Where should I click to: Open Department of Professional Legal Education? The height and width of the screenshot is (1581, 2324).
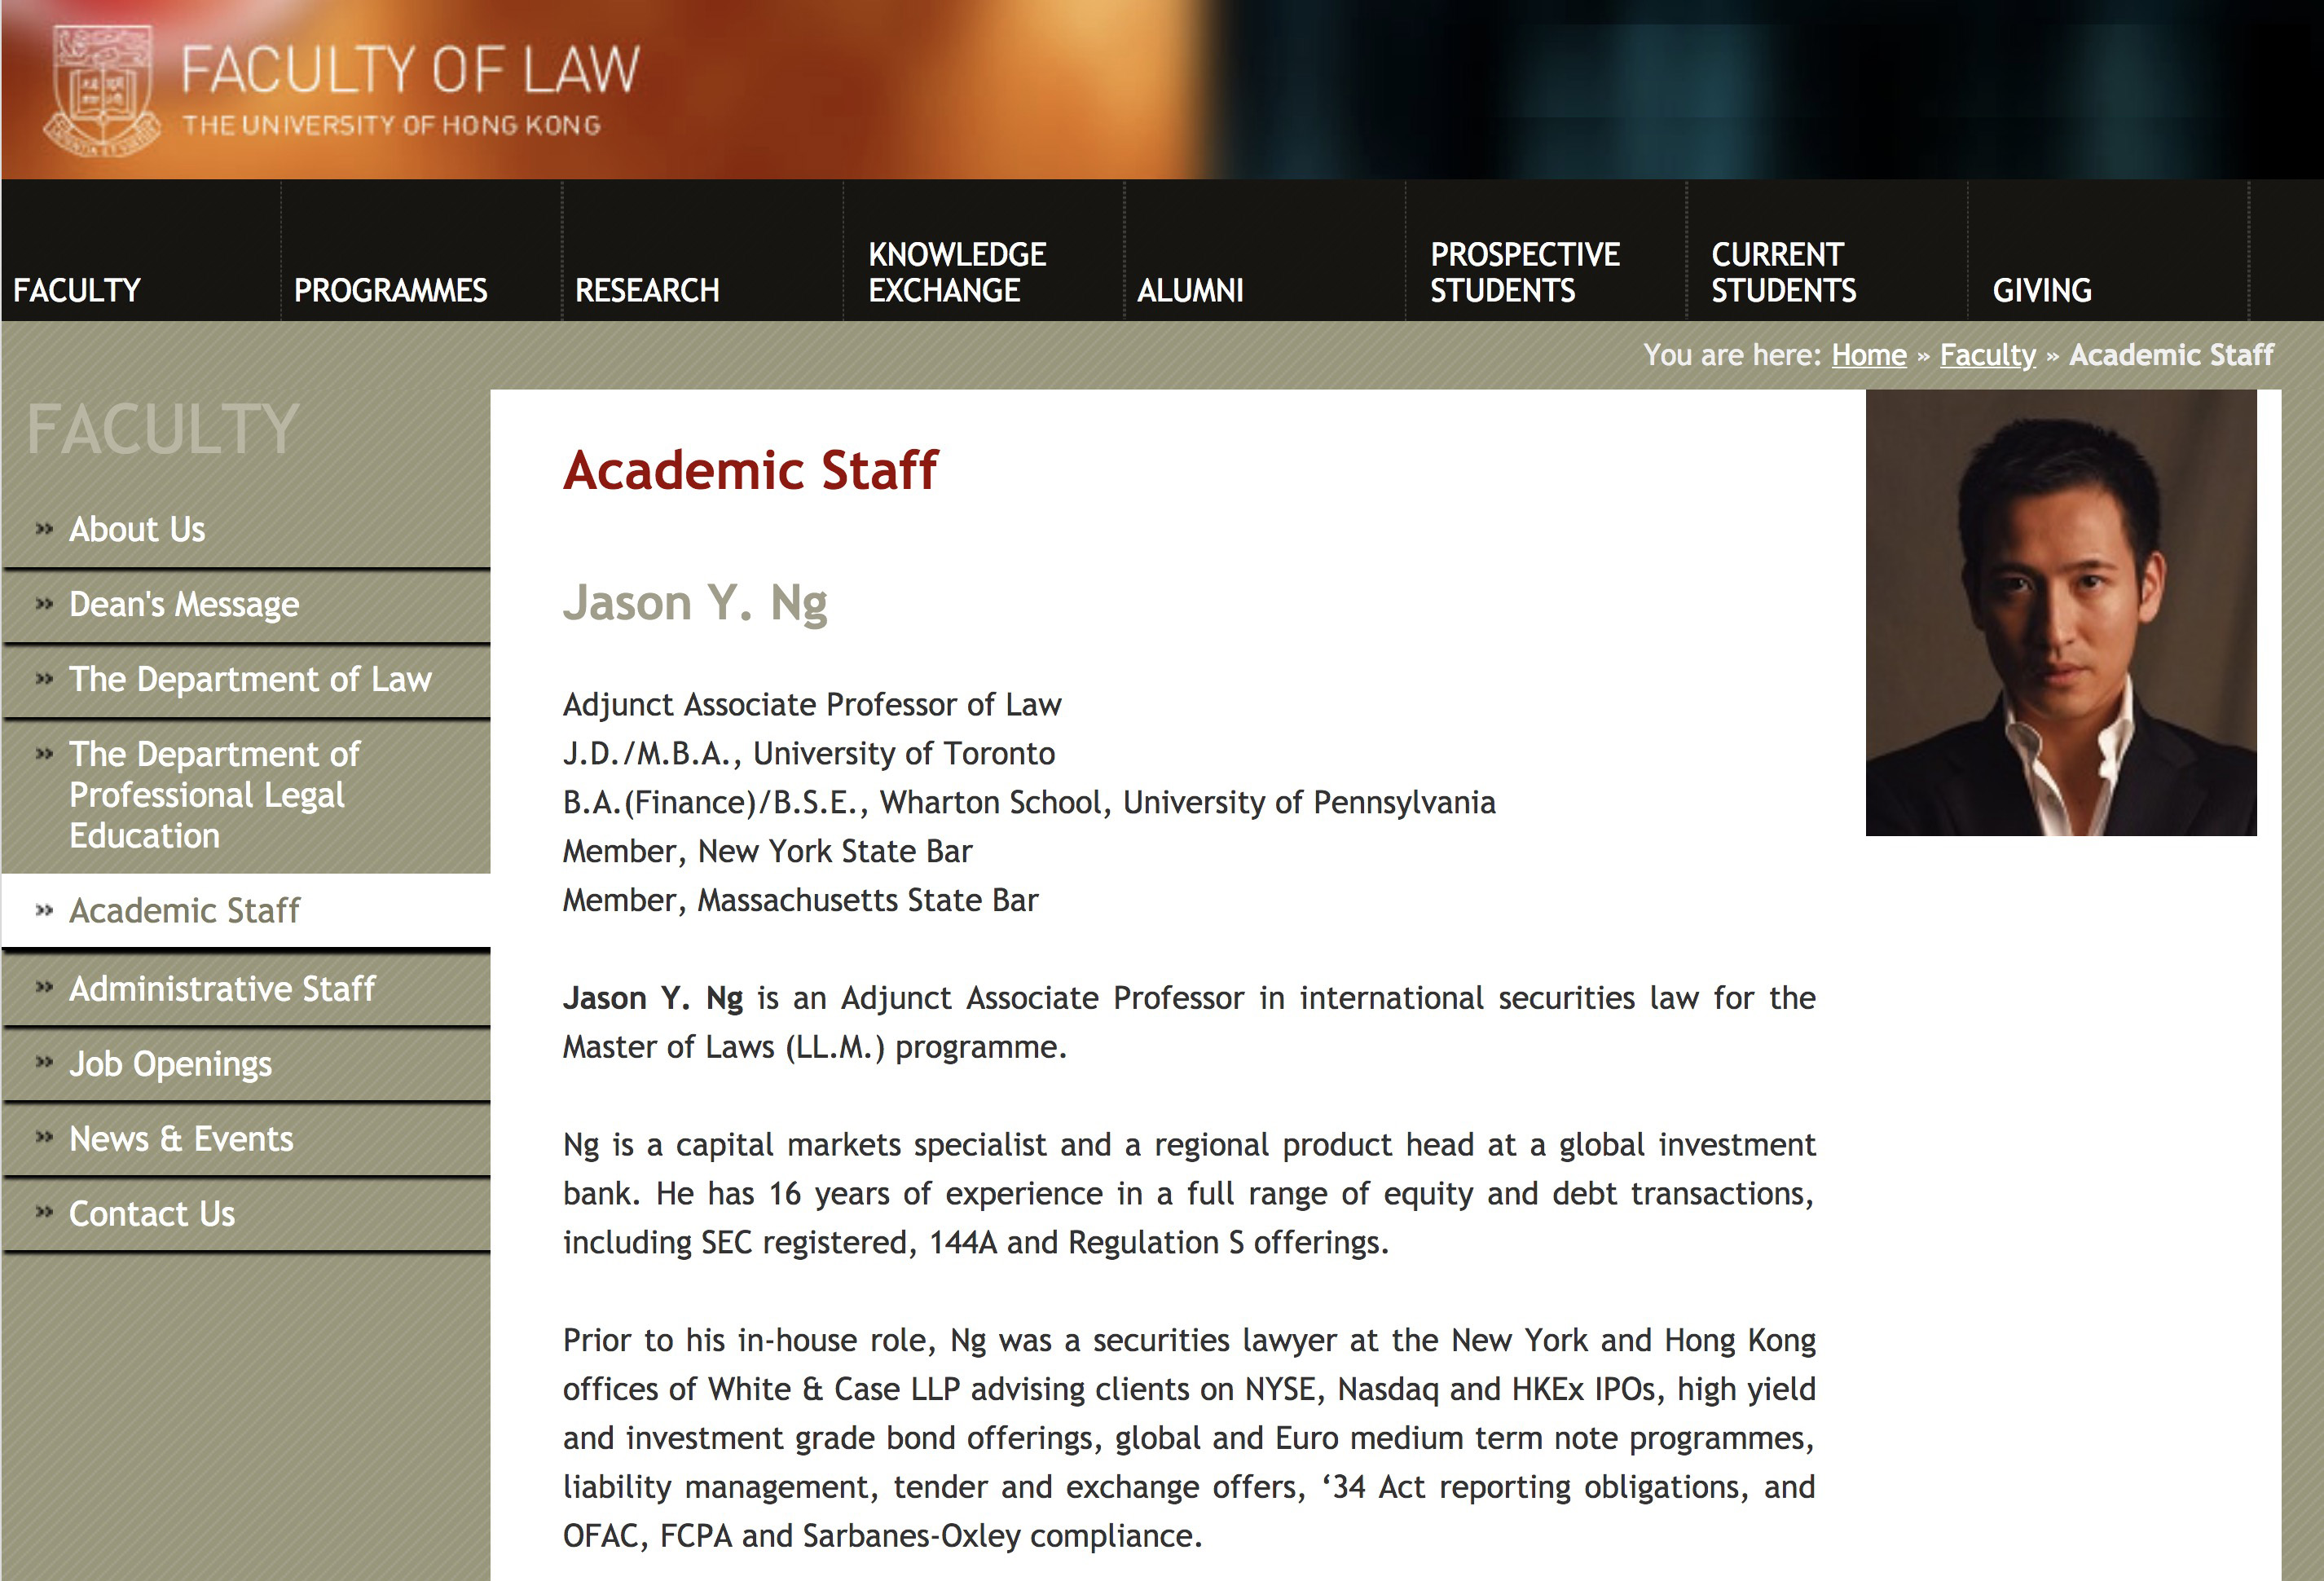tap(214, 794)
